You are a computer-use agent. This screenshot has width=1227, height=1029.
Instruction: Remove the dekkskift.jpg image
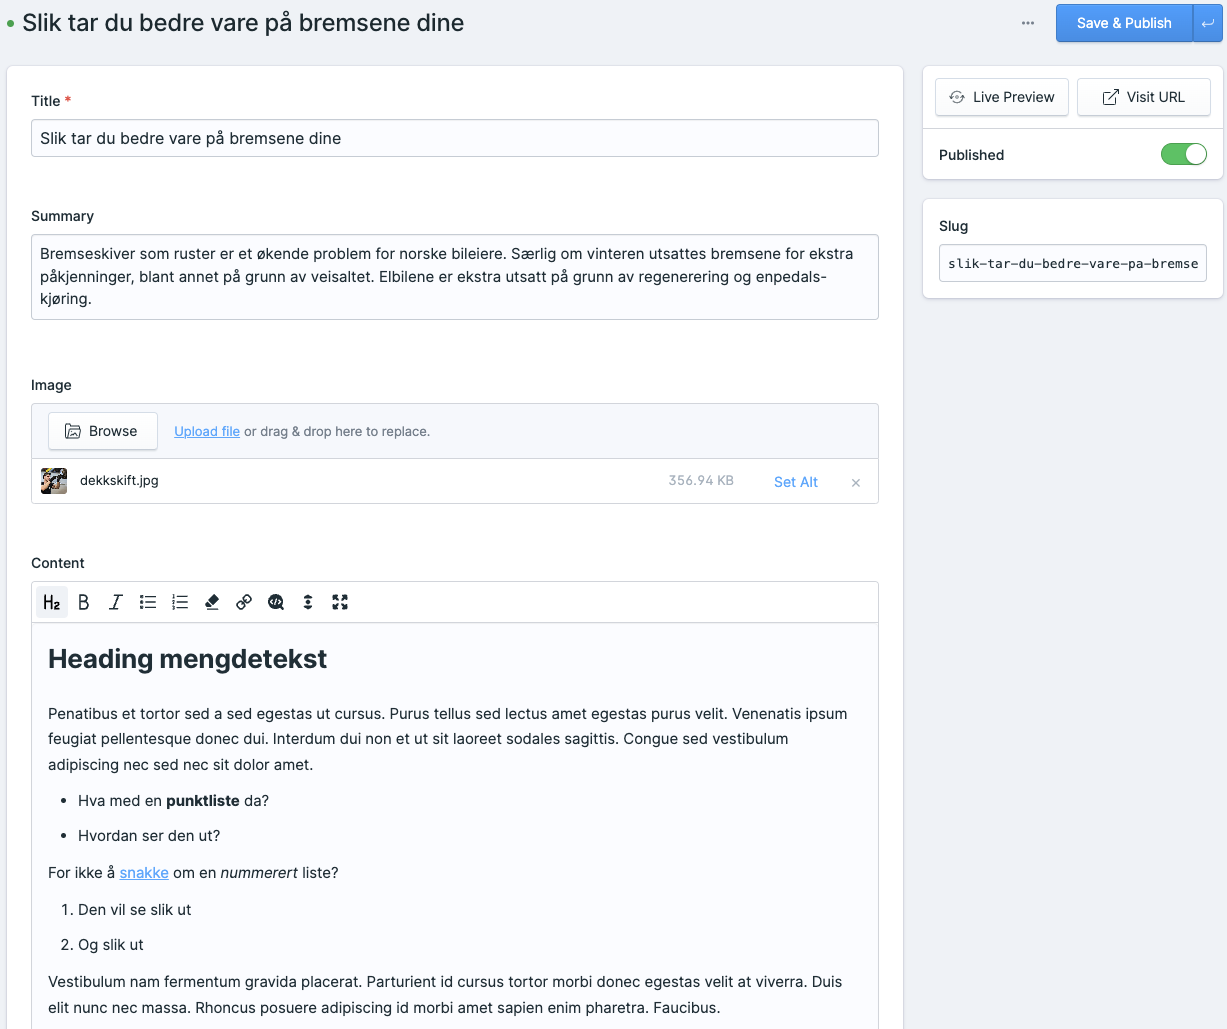pyautogui.click(x=856, y=483)
